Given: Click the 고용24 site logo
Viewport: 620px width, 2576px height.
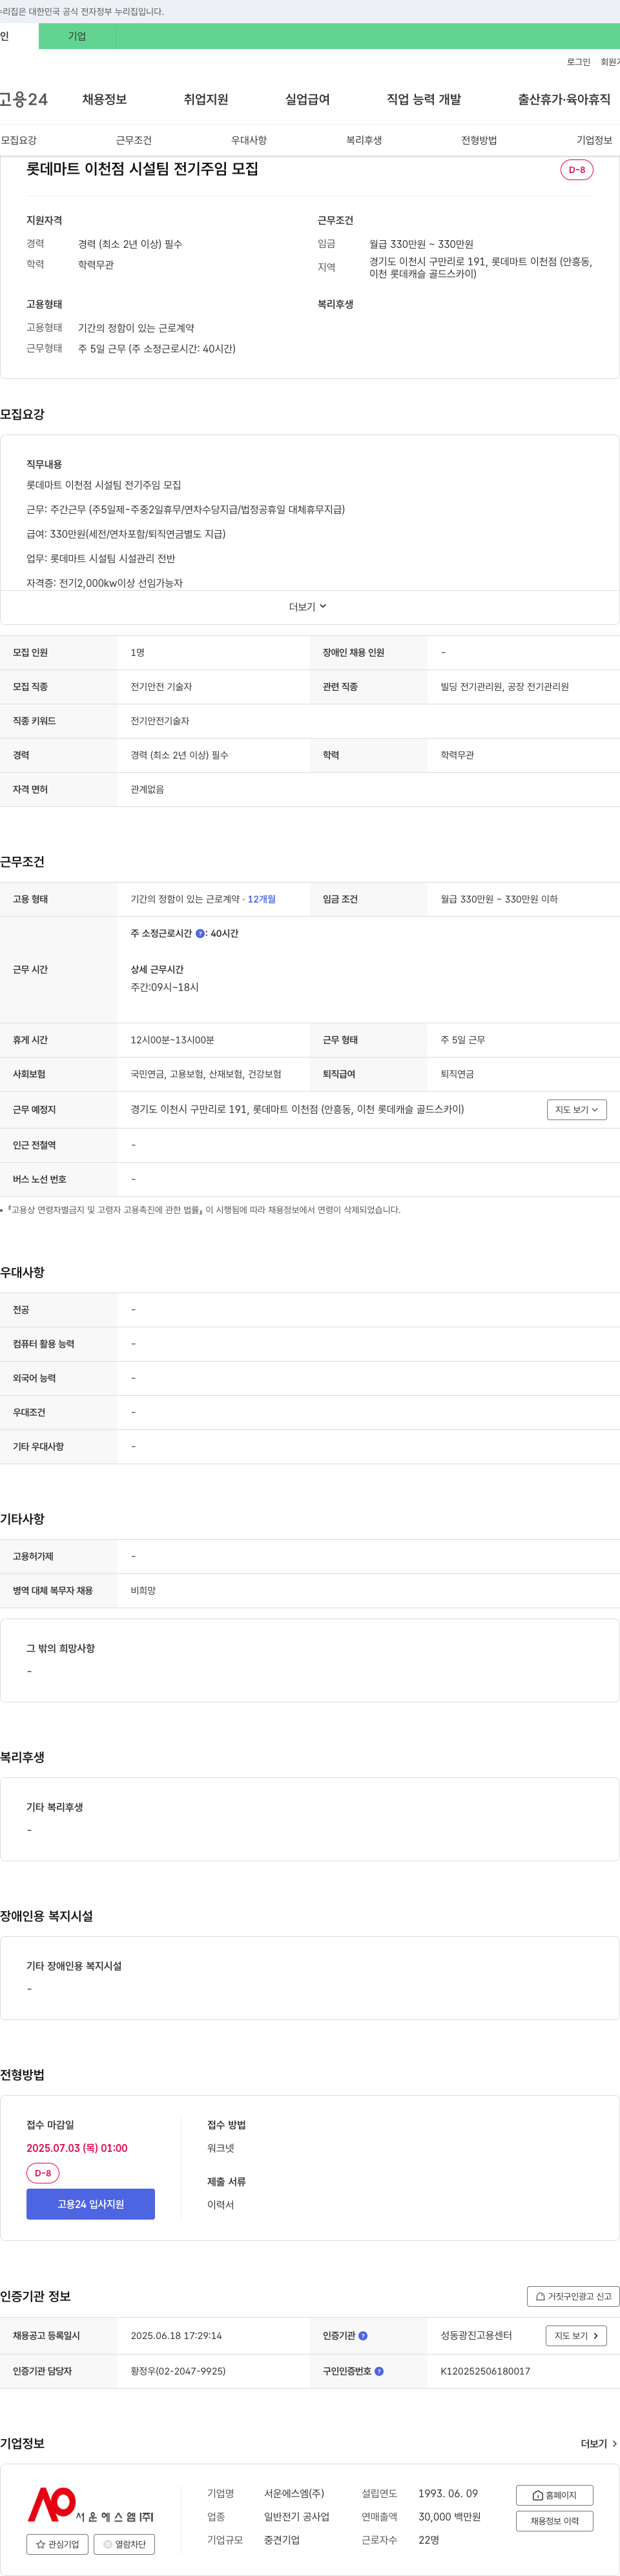Looking at the screenshot, I should 24,99.
